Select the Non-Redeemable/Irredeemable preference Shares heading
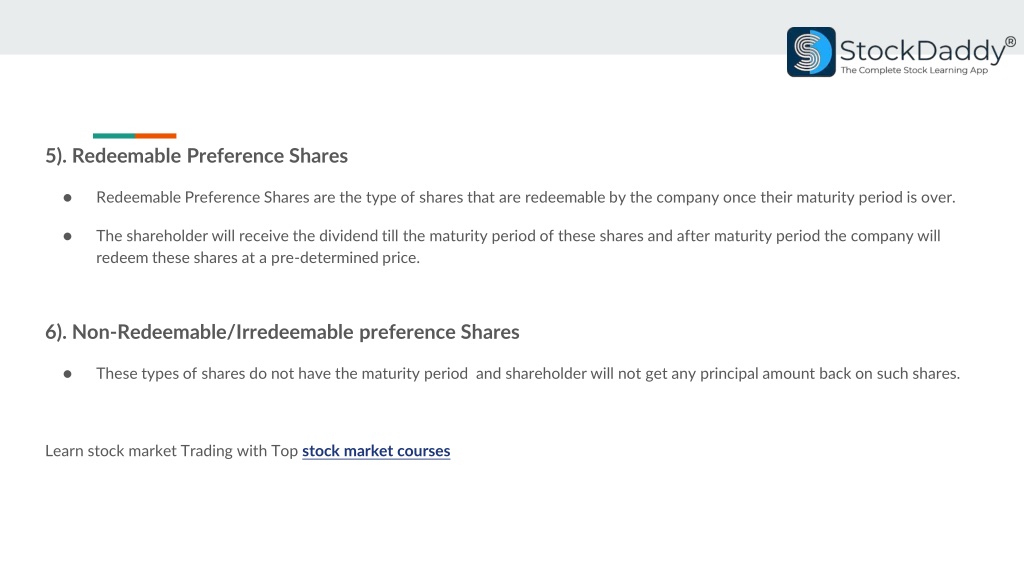The image size is (1024, 576). [x=282, y=332]
